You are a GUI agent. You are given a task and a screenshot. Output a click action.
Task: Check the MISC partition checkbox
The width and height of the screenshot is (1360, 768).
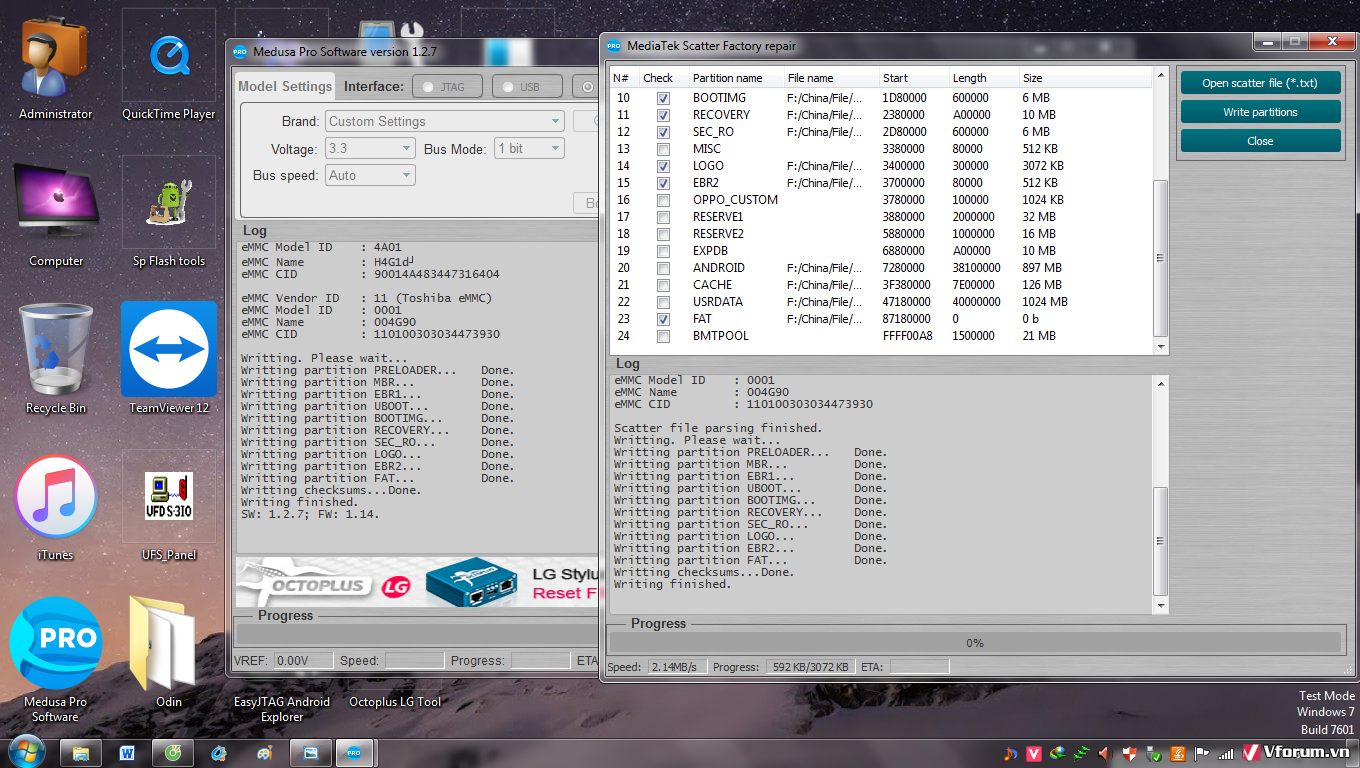[663, 149]
